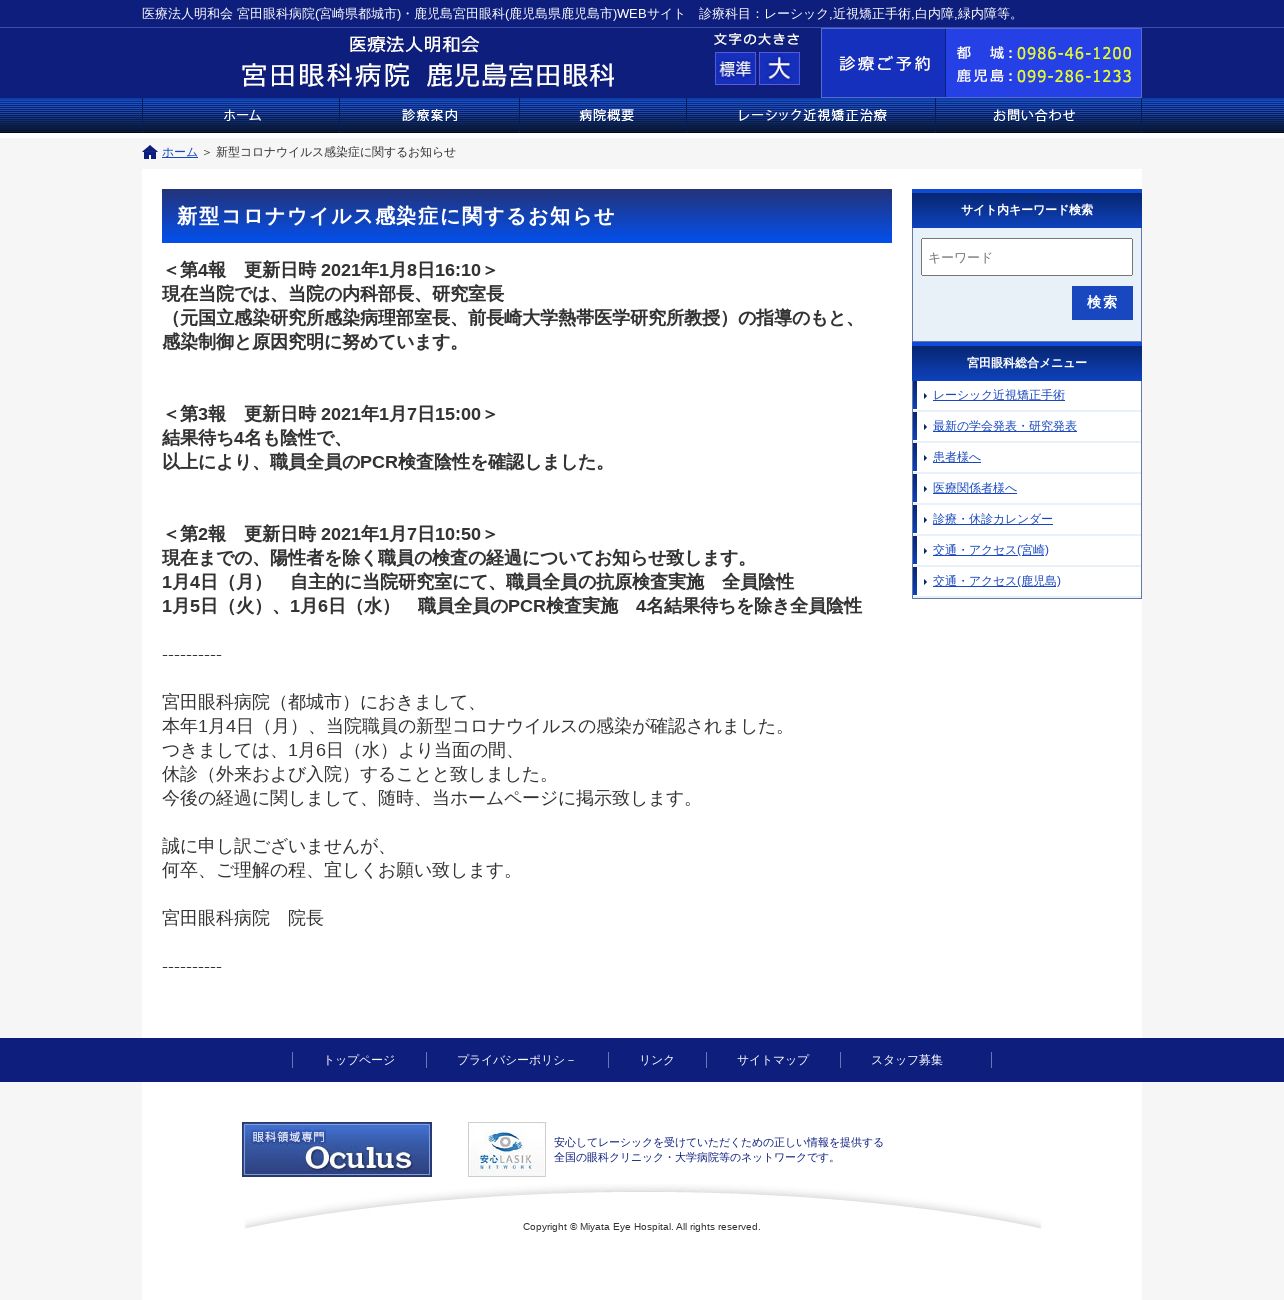Click the ＜第3報 更新日時 line
The height and width of the screenshot is (1300, 1284).
(x=330, y=414)
